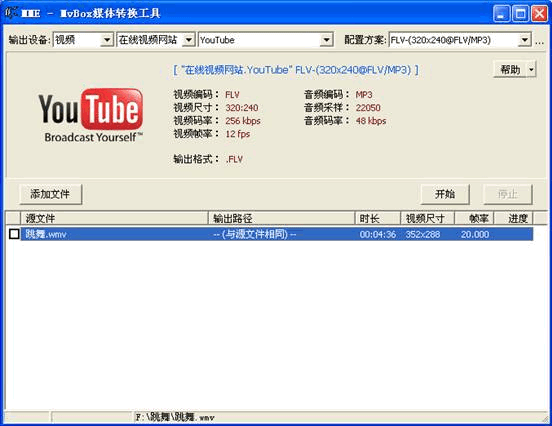Viewport: 552px width, 426px height.
Task: Minimize the MvBox window
Action: (x=501, y=14)
